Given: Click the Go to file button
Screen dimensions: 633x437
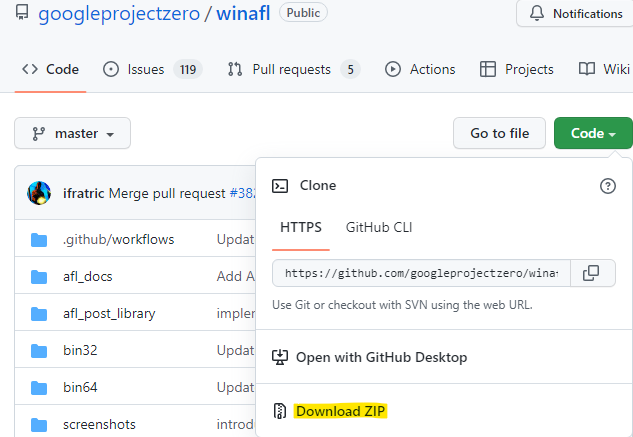Looking at the screenshot, I should click(499, 133).
